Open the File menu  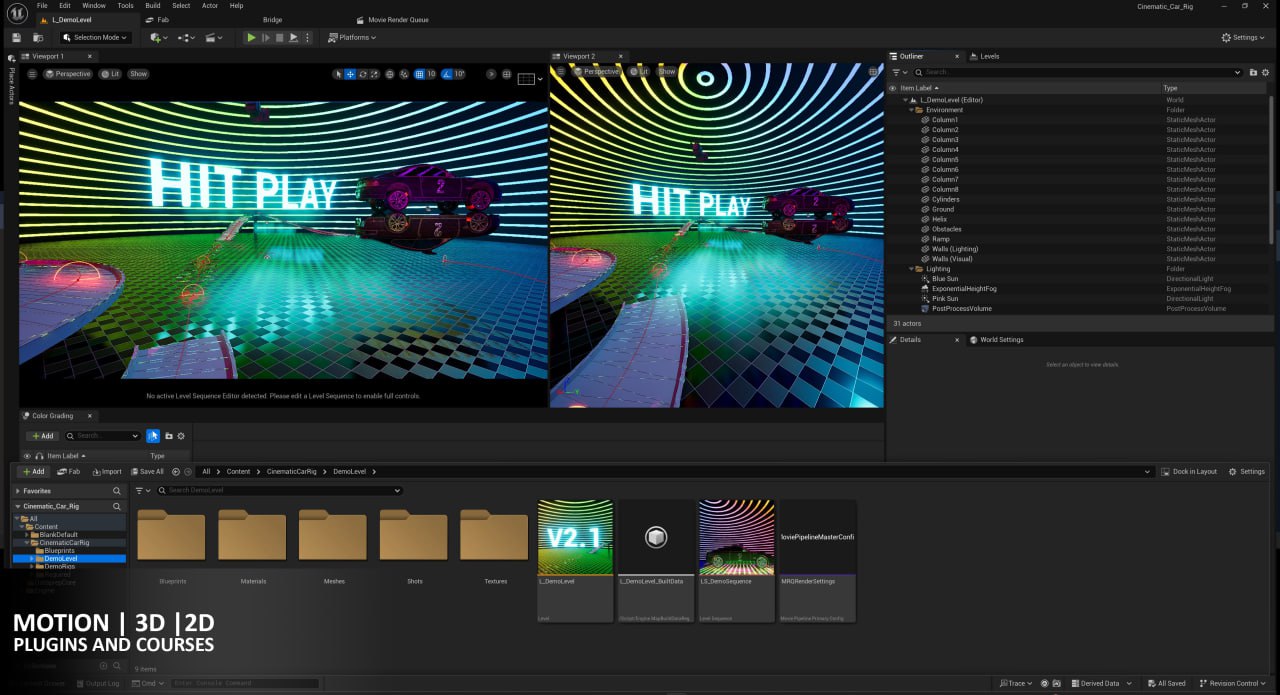[x=42, y=5]
